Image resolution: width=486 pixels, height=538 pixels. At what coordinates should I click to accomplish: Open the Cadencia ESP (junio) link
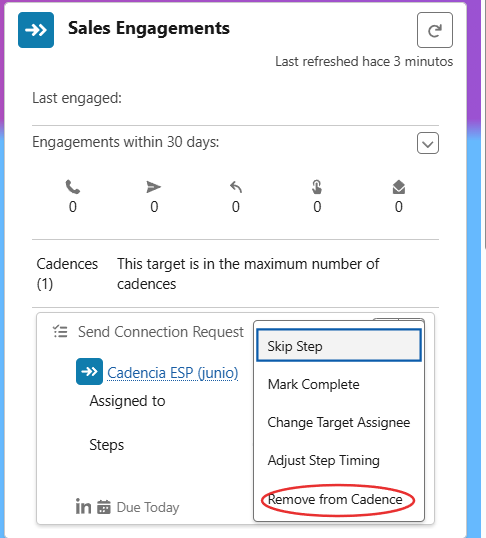[173, 373]
